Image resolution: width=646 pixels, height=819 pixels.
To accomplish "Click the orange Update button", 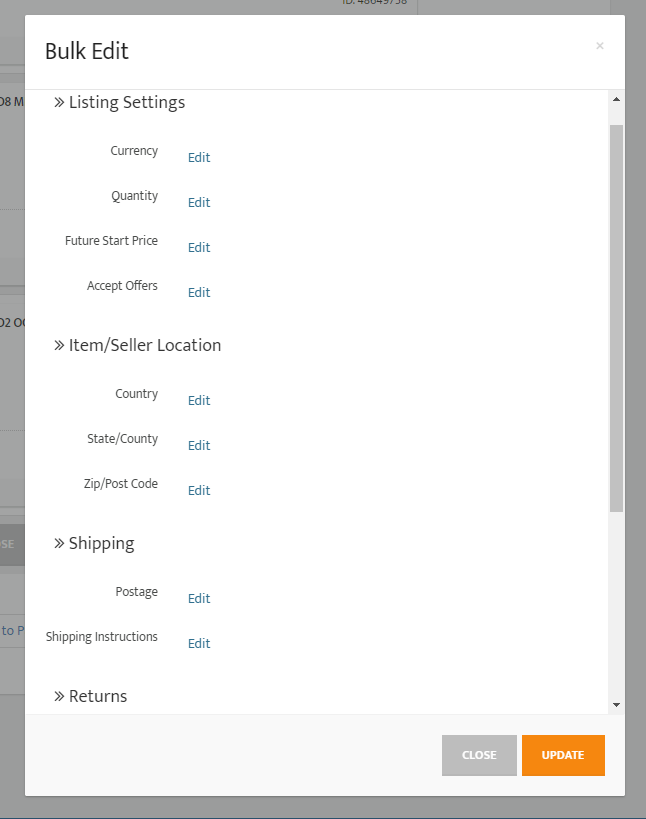I will (563, 755).
